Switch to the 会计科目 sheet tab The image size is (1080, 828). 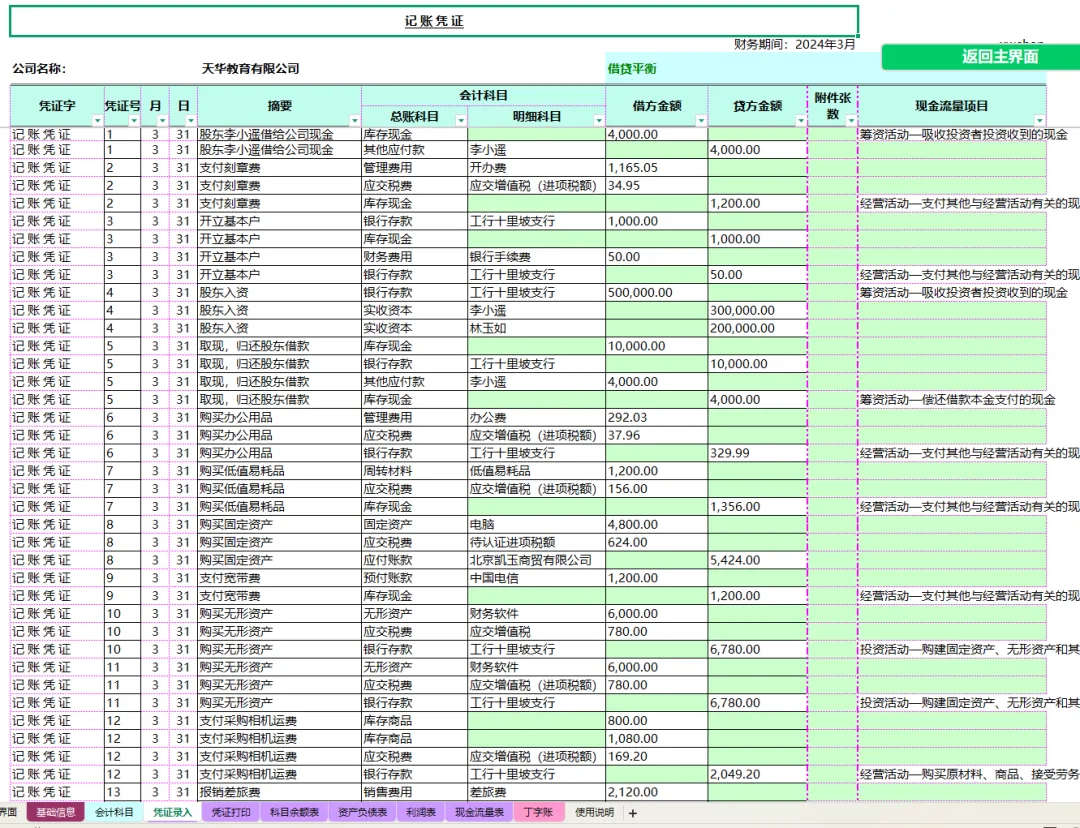point(114,812)
